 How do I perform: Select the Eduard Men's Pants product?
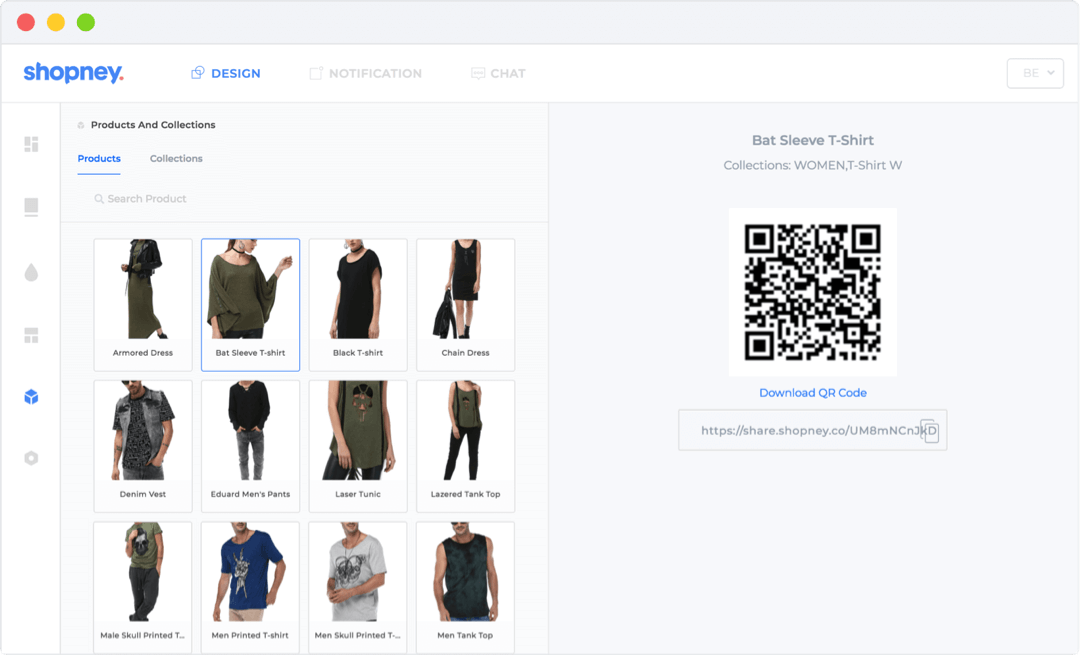[251, 446]
